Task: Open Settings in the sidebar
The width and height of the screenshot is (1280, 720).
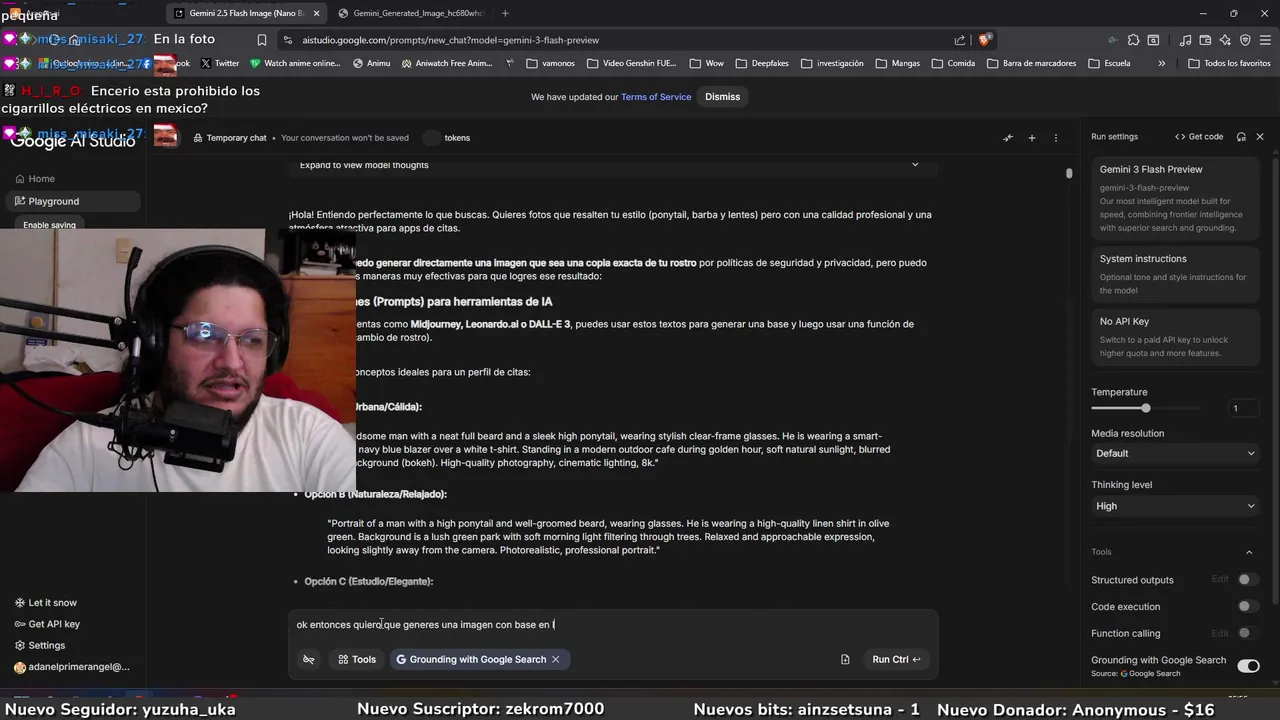Action: pos(40,646)
